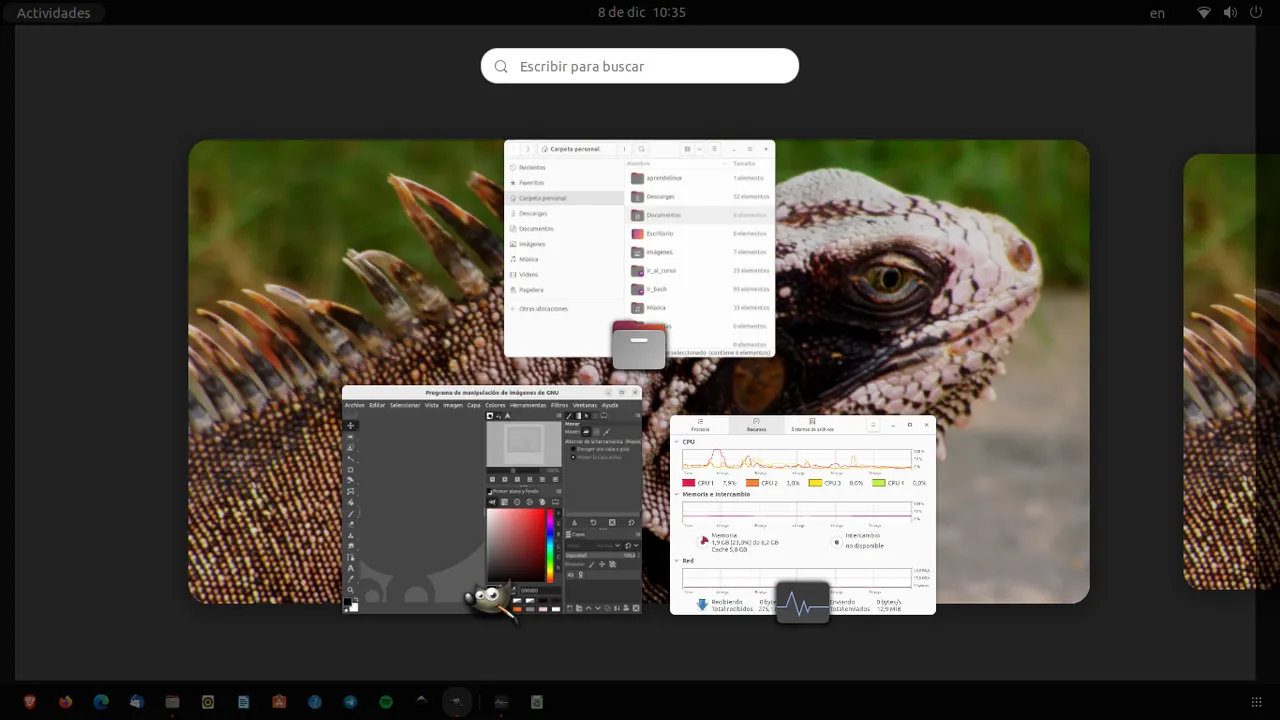The width and height of the screenshot is (1280, 720).
Task: Toggle list/grid view button in Files
Action: [x=687, y=149]
